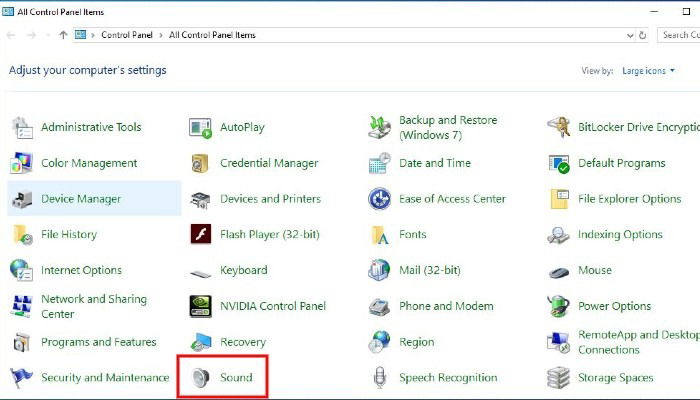Open the AutoPlay icon

coord(200,128)
